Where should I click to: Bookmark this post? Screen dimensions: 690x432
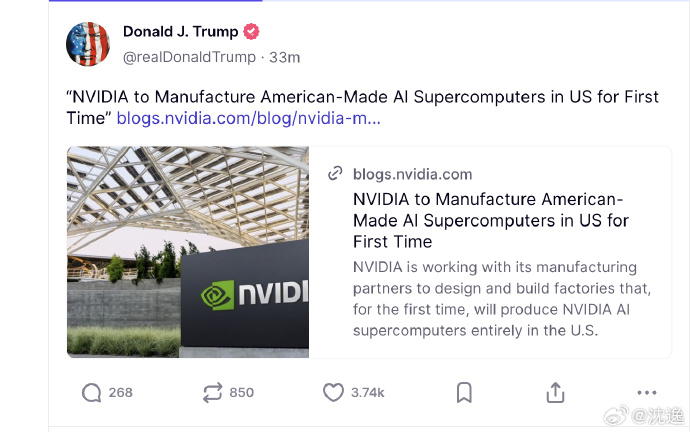(464, 393)
